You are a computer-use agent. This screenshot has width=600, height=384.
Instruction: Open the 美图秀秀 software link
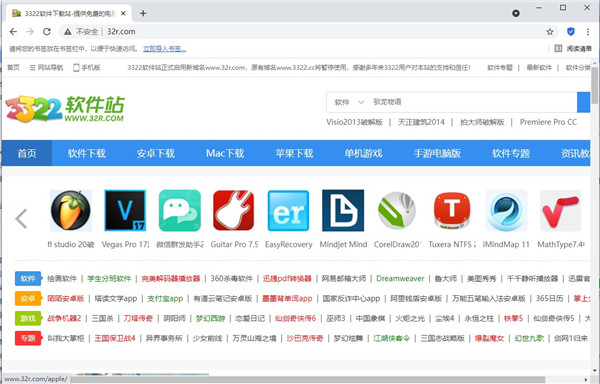(x=481, y=278)
